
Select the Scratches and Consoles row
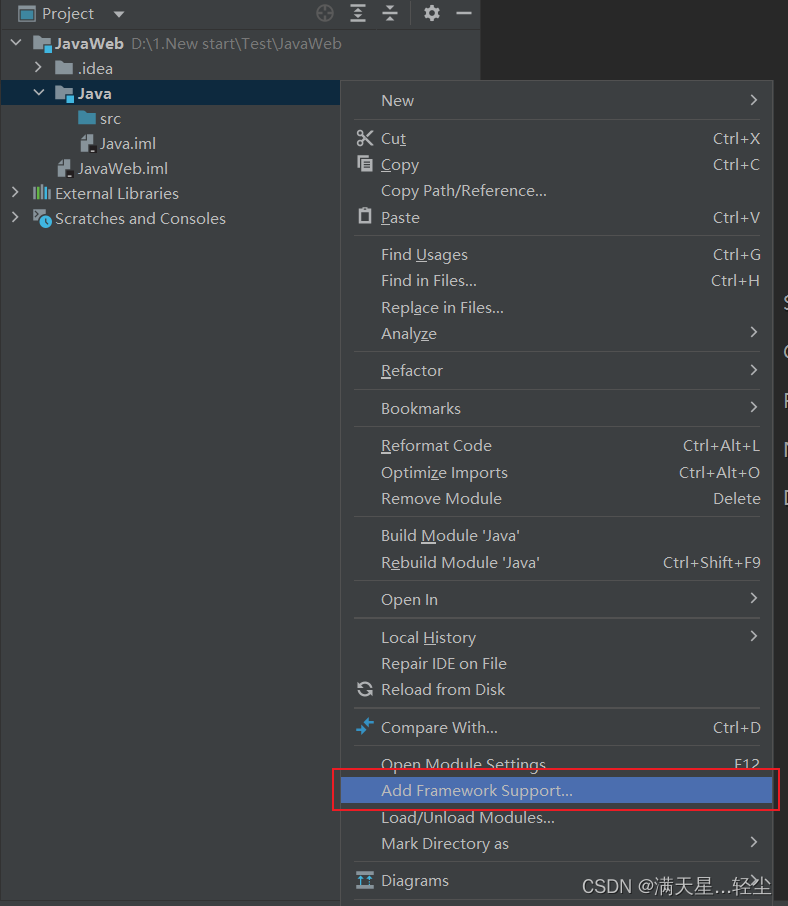(x=170, y=218)
